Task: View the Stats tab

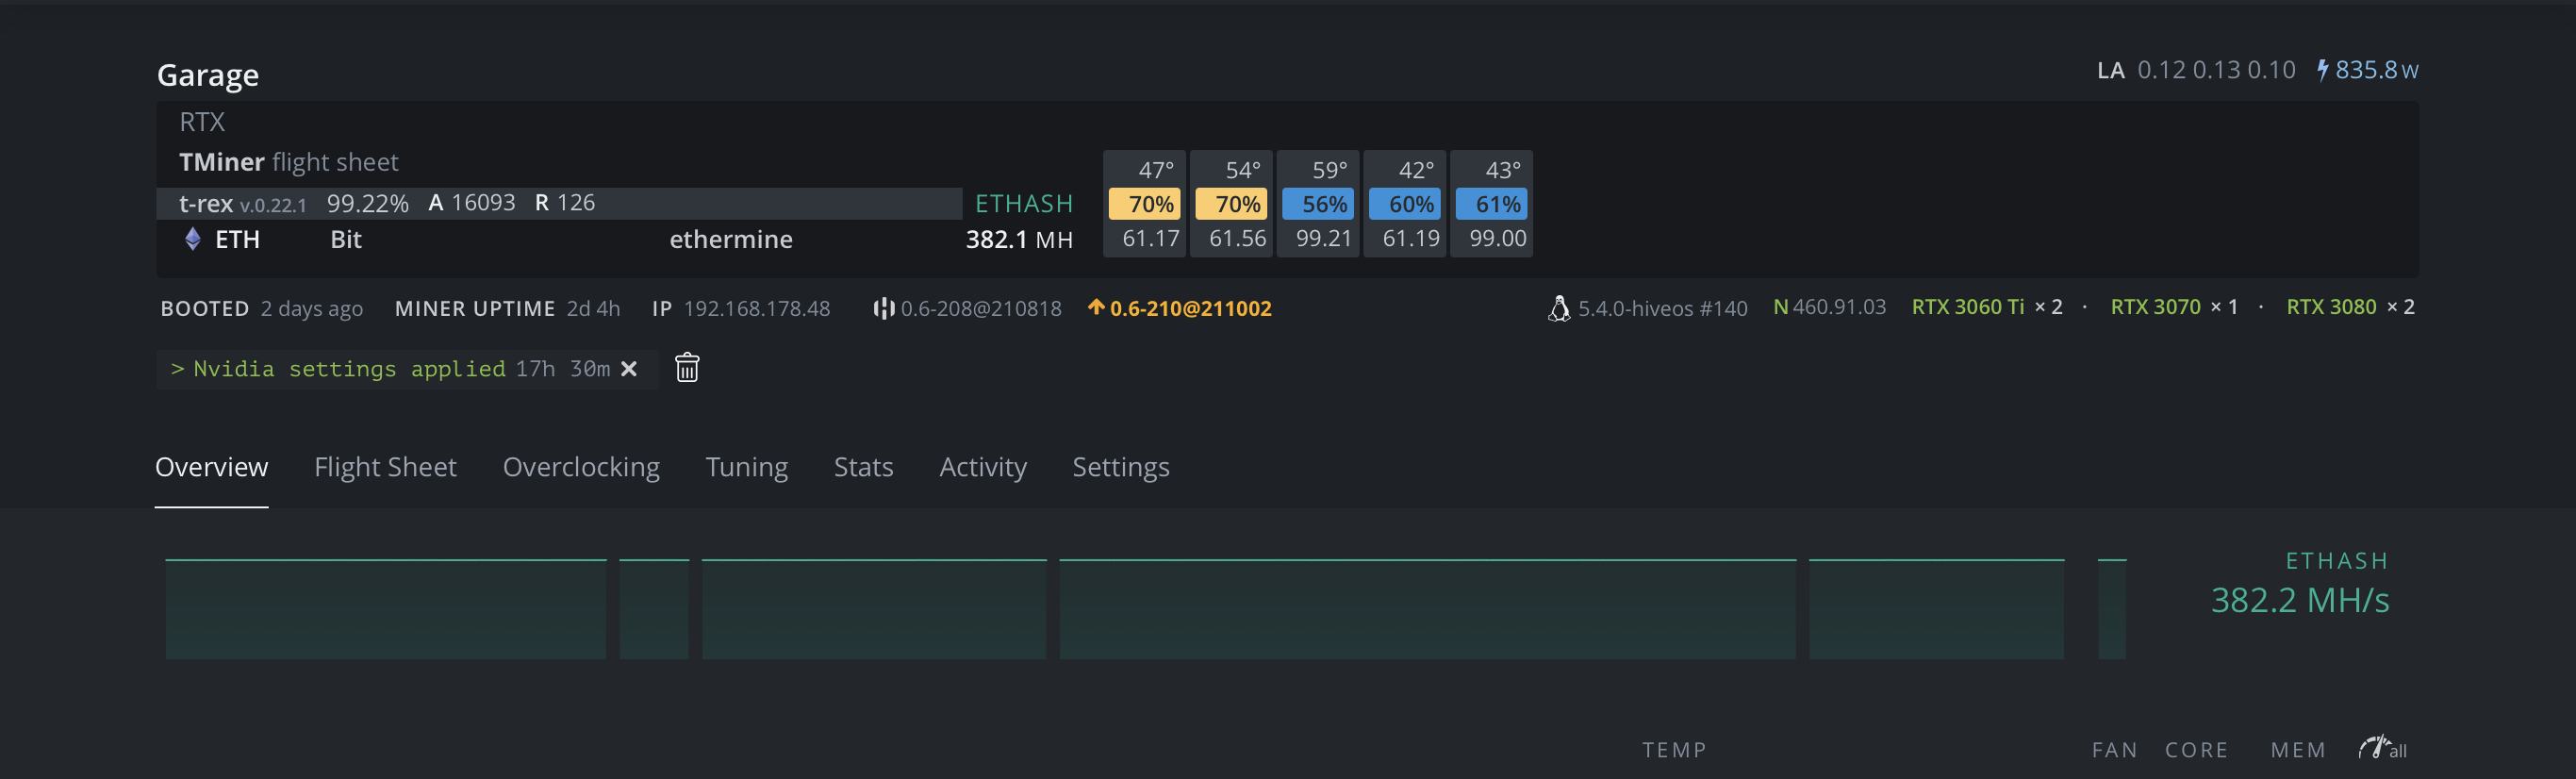Action: click(x=863, y=467)
